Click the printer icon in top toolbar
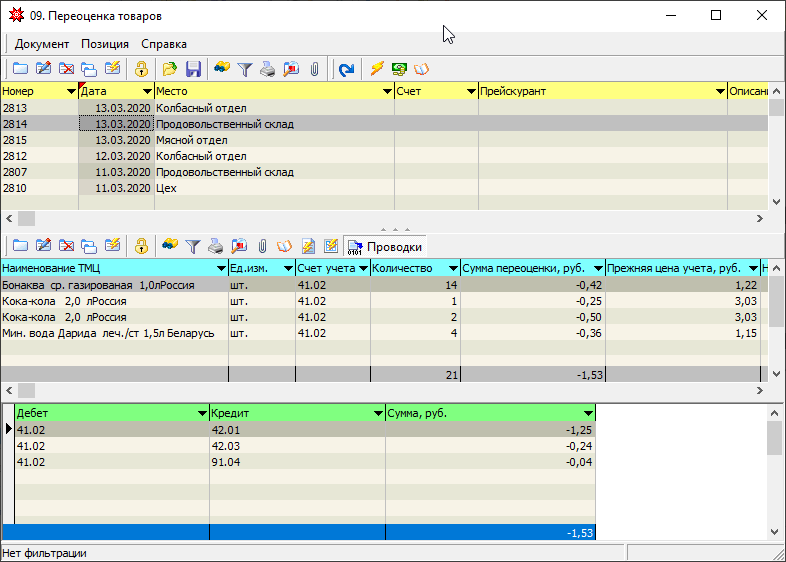 267,69
